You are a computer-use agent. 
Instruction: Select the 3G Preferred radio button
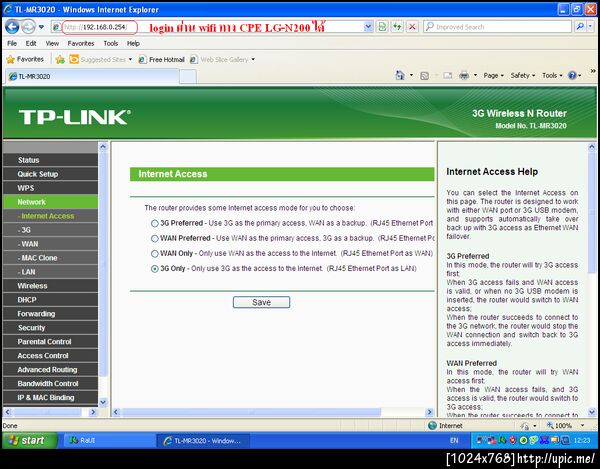point(155,223)
